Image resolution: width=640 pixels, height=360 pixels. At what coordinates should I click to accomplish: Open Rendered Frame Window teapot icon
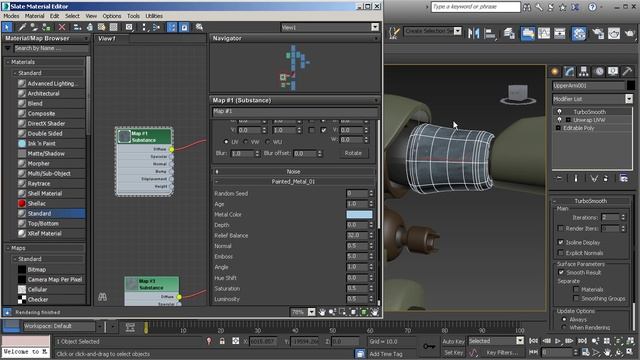(x=614, y=33)
